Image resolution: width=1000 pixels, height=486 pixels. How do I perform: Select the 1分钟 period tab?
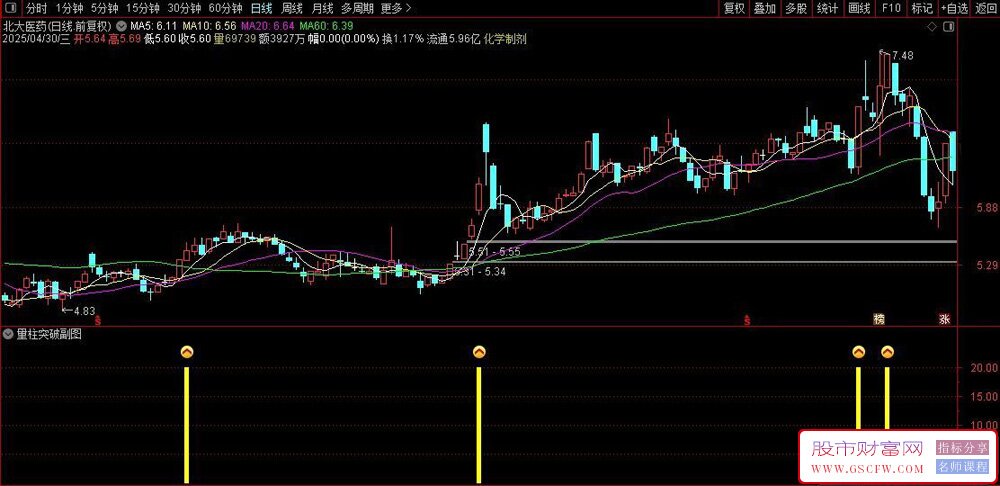coord(69,9)
